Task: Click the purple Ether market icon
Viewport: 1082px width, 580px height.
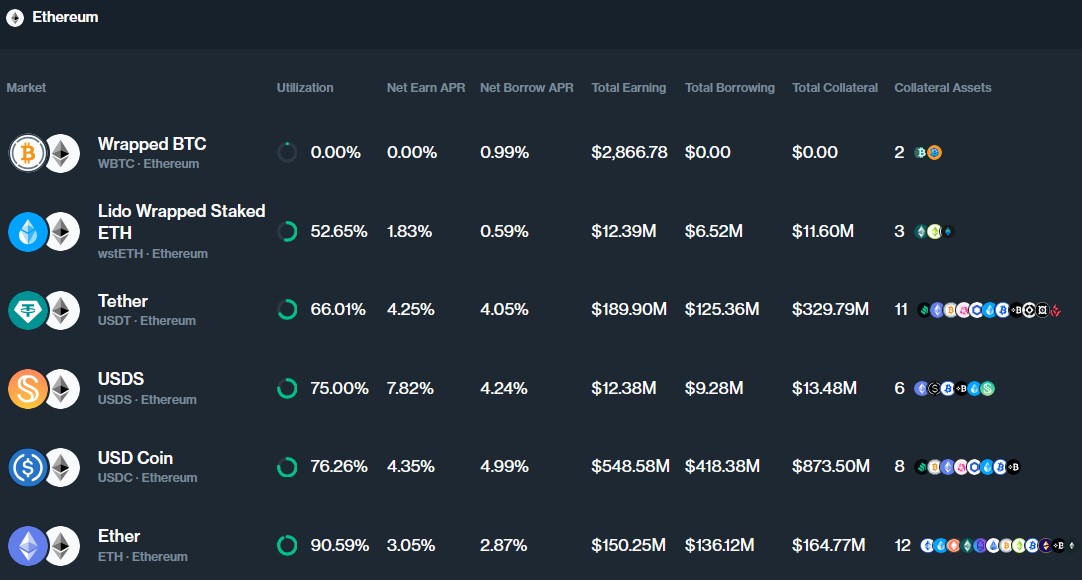Action: click(x=28, y=546)
